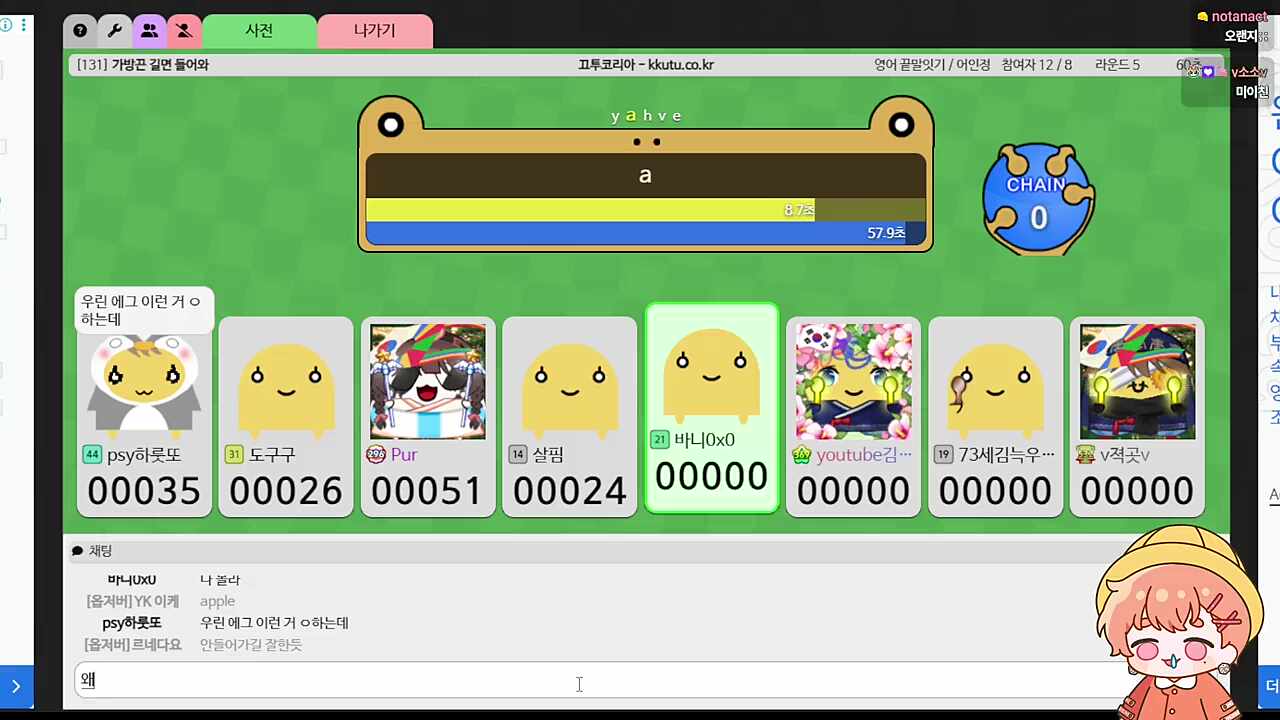Focus the chat input field
Screen dimensions: 1280x720
pyautogui.click(x=600, y=680)
